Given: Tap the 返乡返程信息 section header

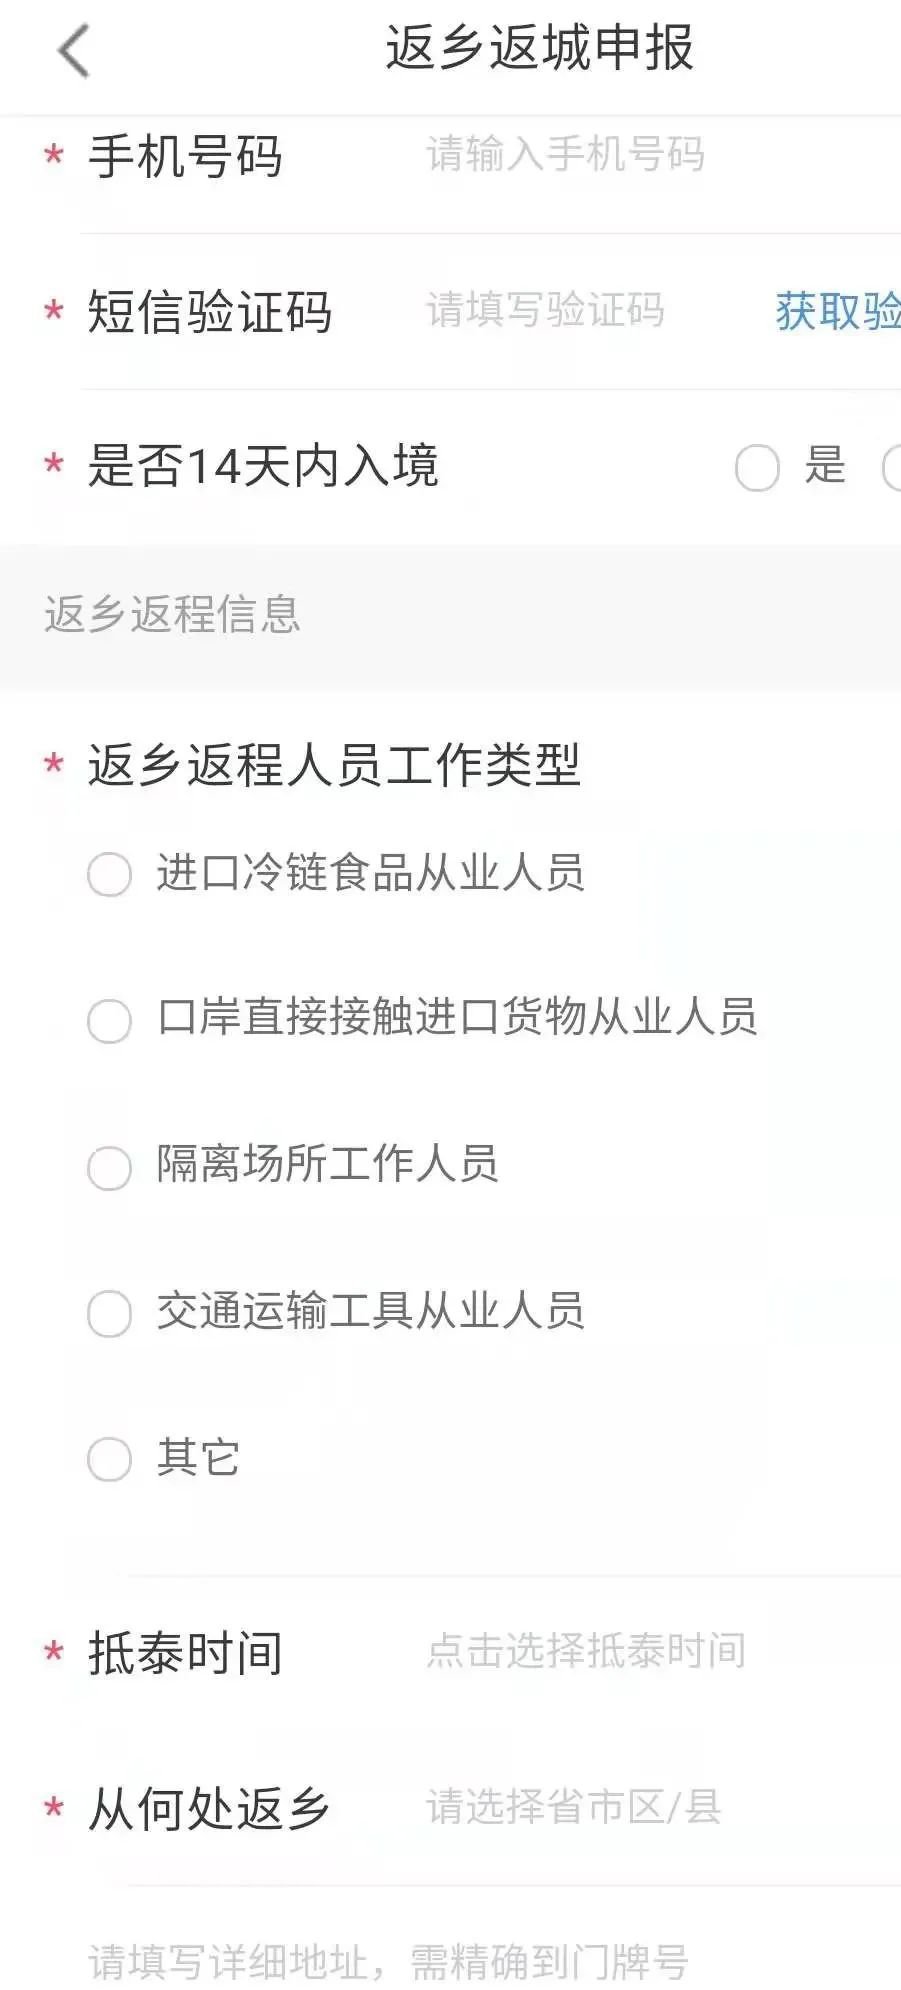Looking at the screenshot, I should coord(172,614).
